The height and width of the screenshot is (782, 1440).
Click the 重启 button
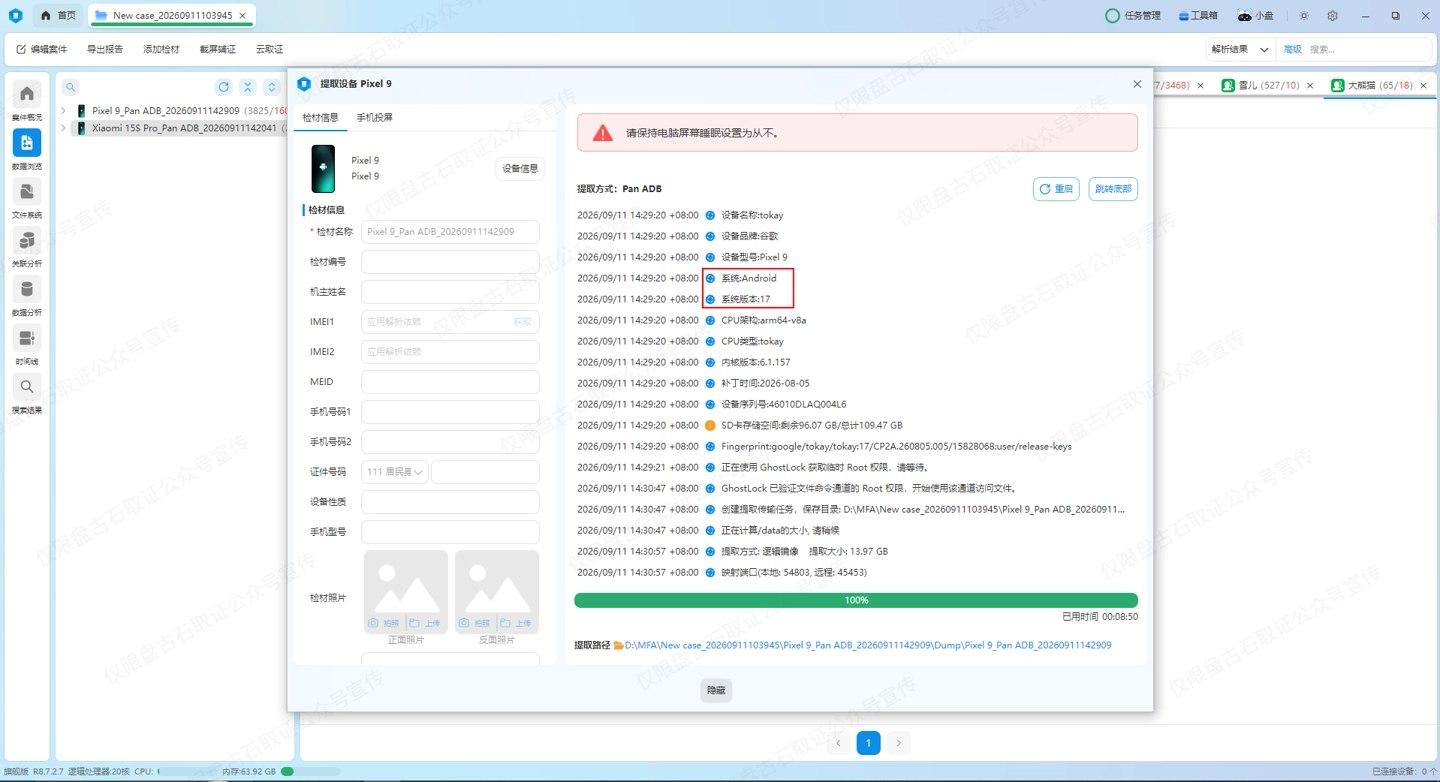[x=1056, y=189]
